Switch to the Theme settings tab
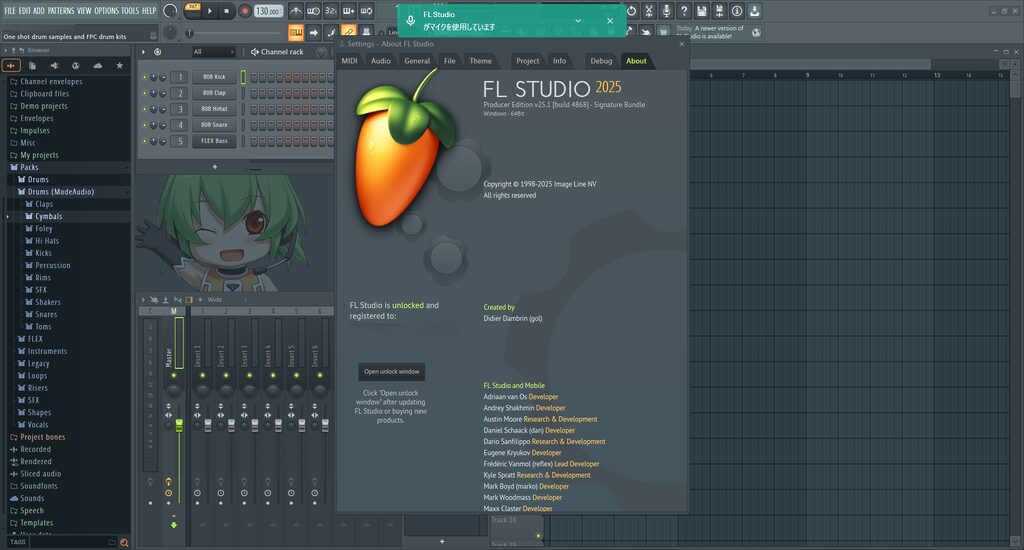This screenshot has height=550, width=1024. click(481, 61)
